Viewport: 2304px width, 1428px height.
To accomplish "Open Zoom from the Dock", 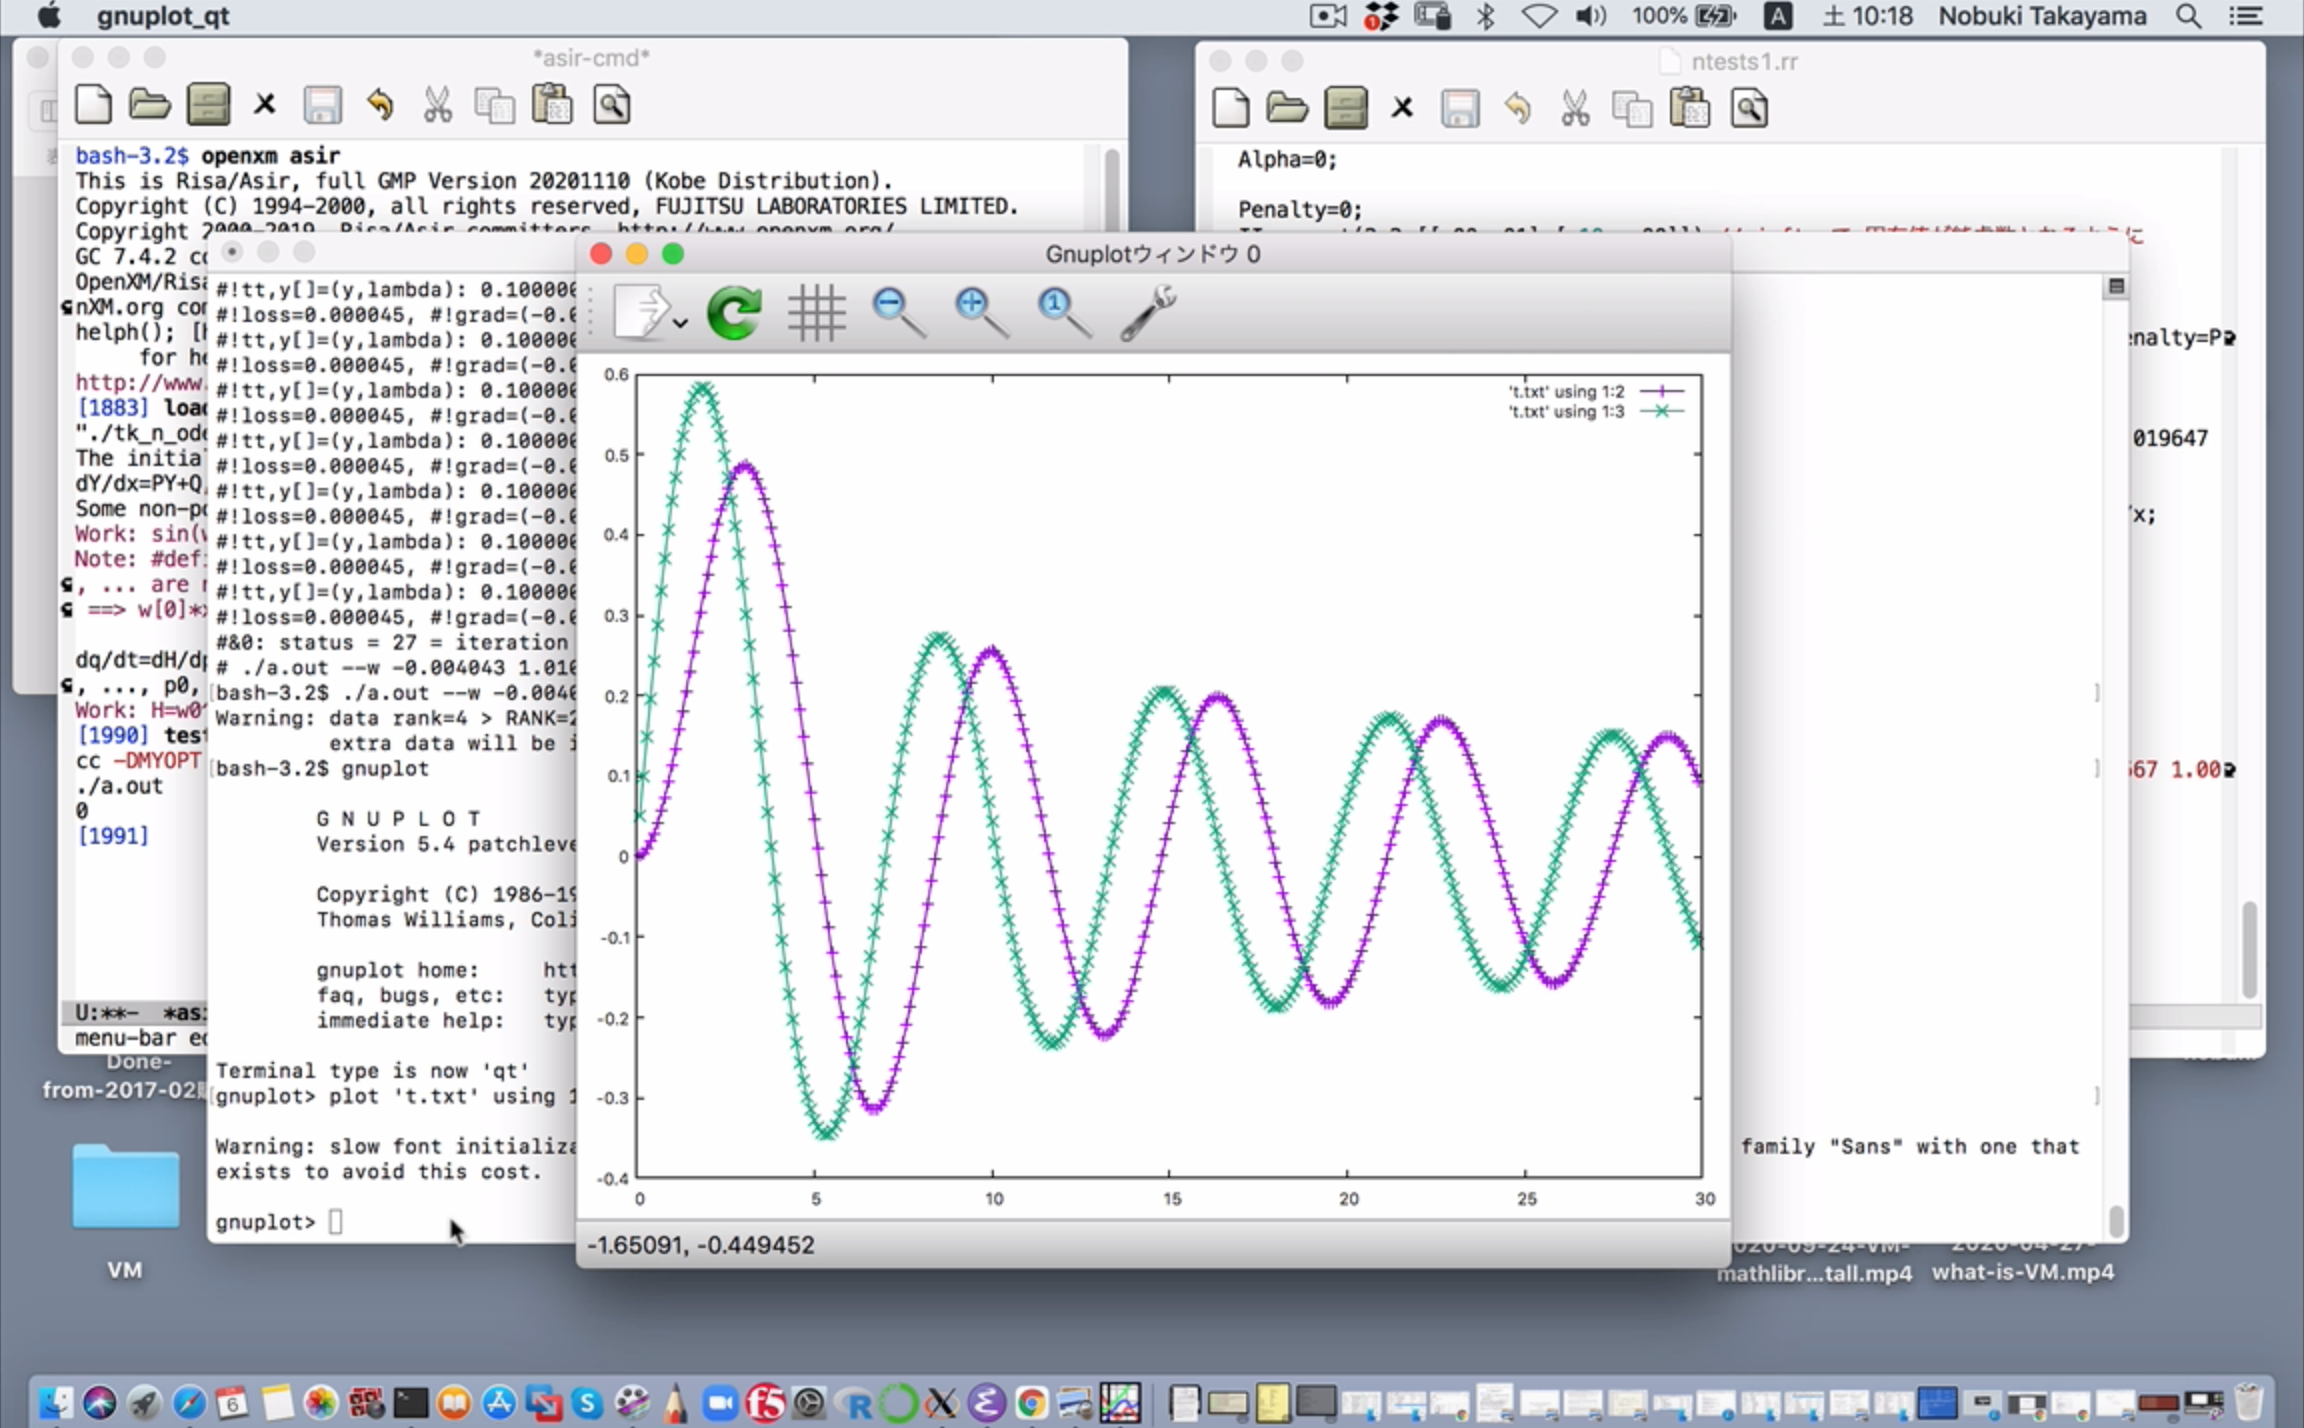I will tap(719, 1402).
